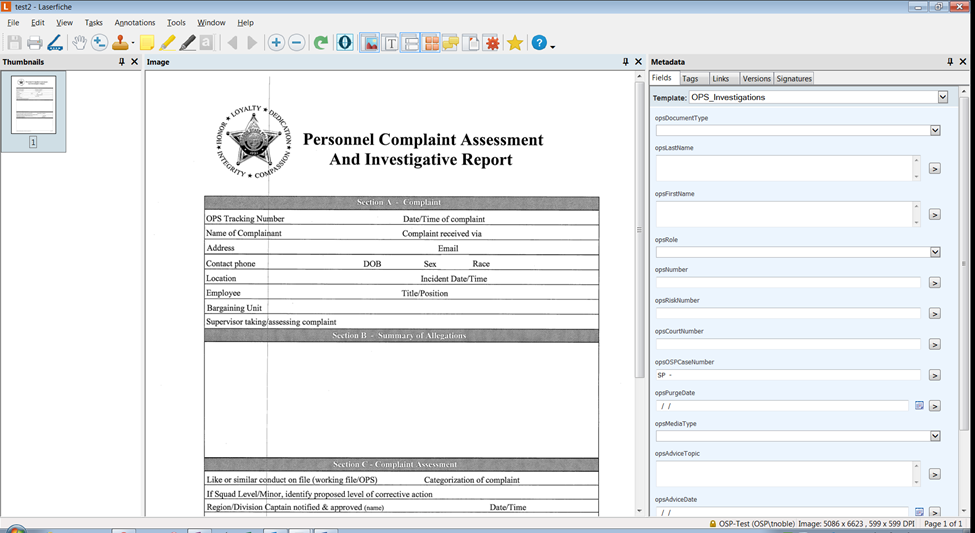Pin the Metadata pane
This screenshot has width=975, height=533.
coord(950,62)
